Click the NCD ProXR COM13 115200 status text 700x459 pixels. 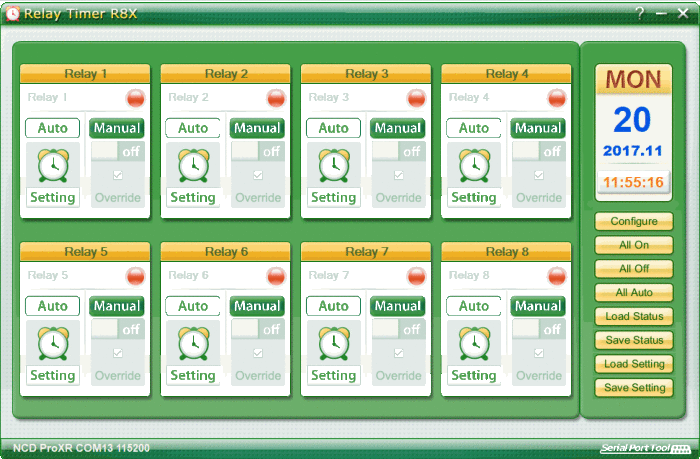coord(81,448)
